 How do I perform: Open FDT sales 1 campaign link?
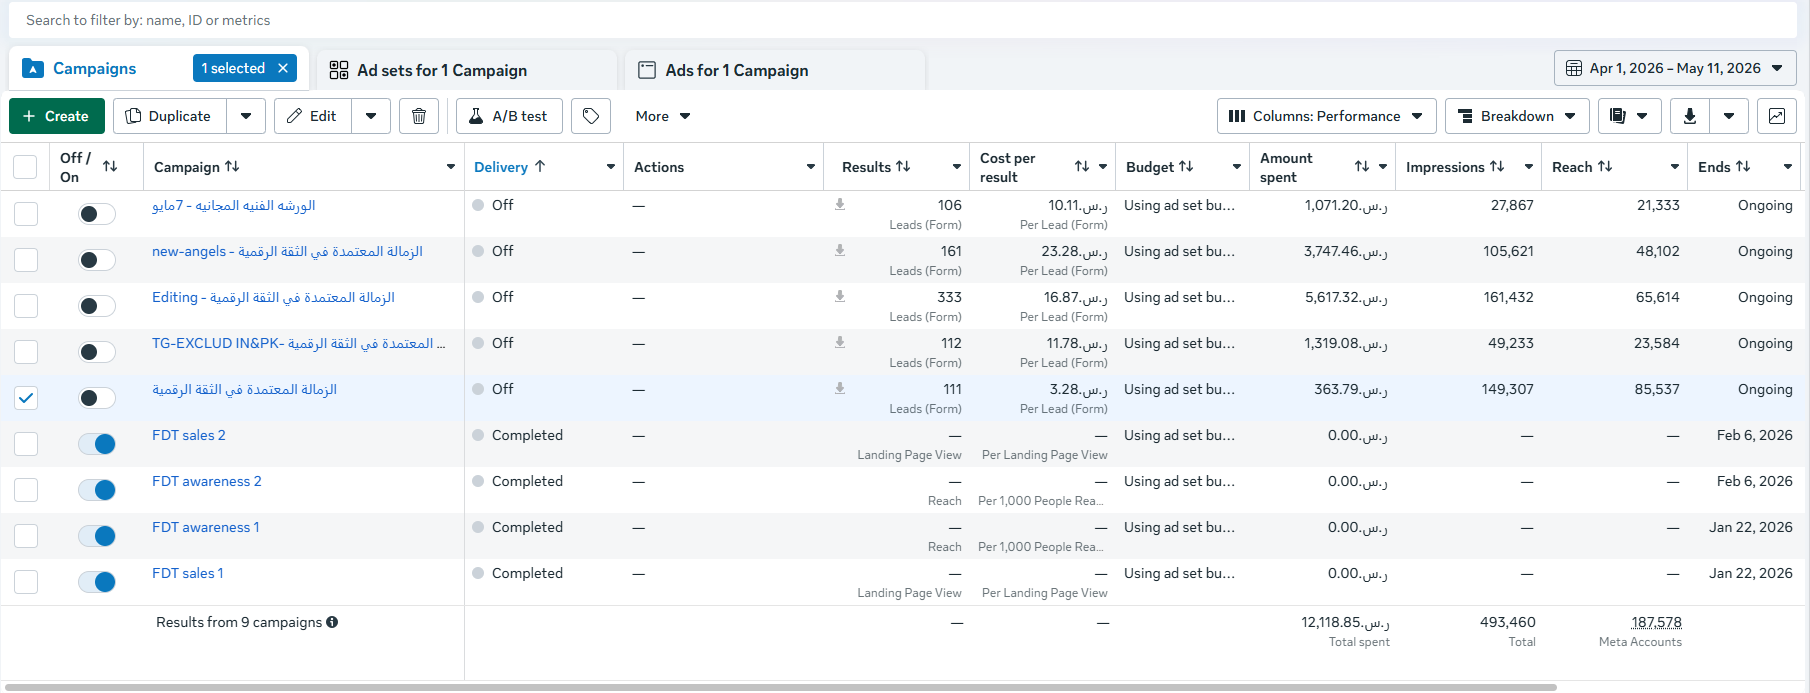tap(188, 573)
